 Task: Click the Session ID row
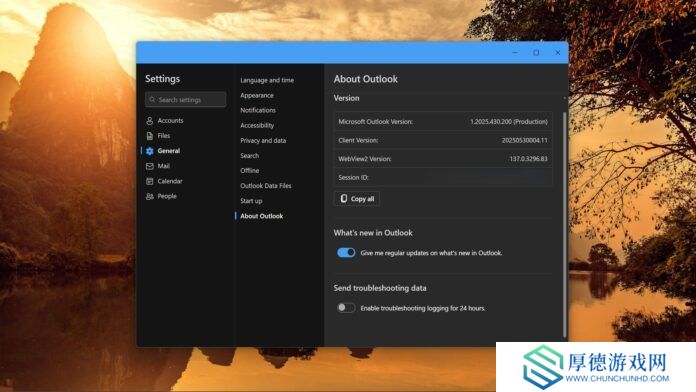click(443, 178)
